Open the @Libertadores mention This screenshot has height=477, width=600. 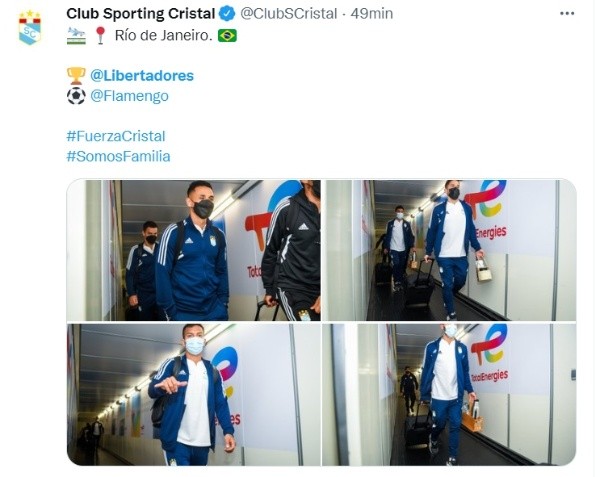click(x=142, y=75)
